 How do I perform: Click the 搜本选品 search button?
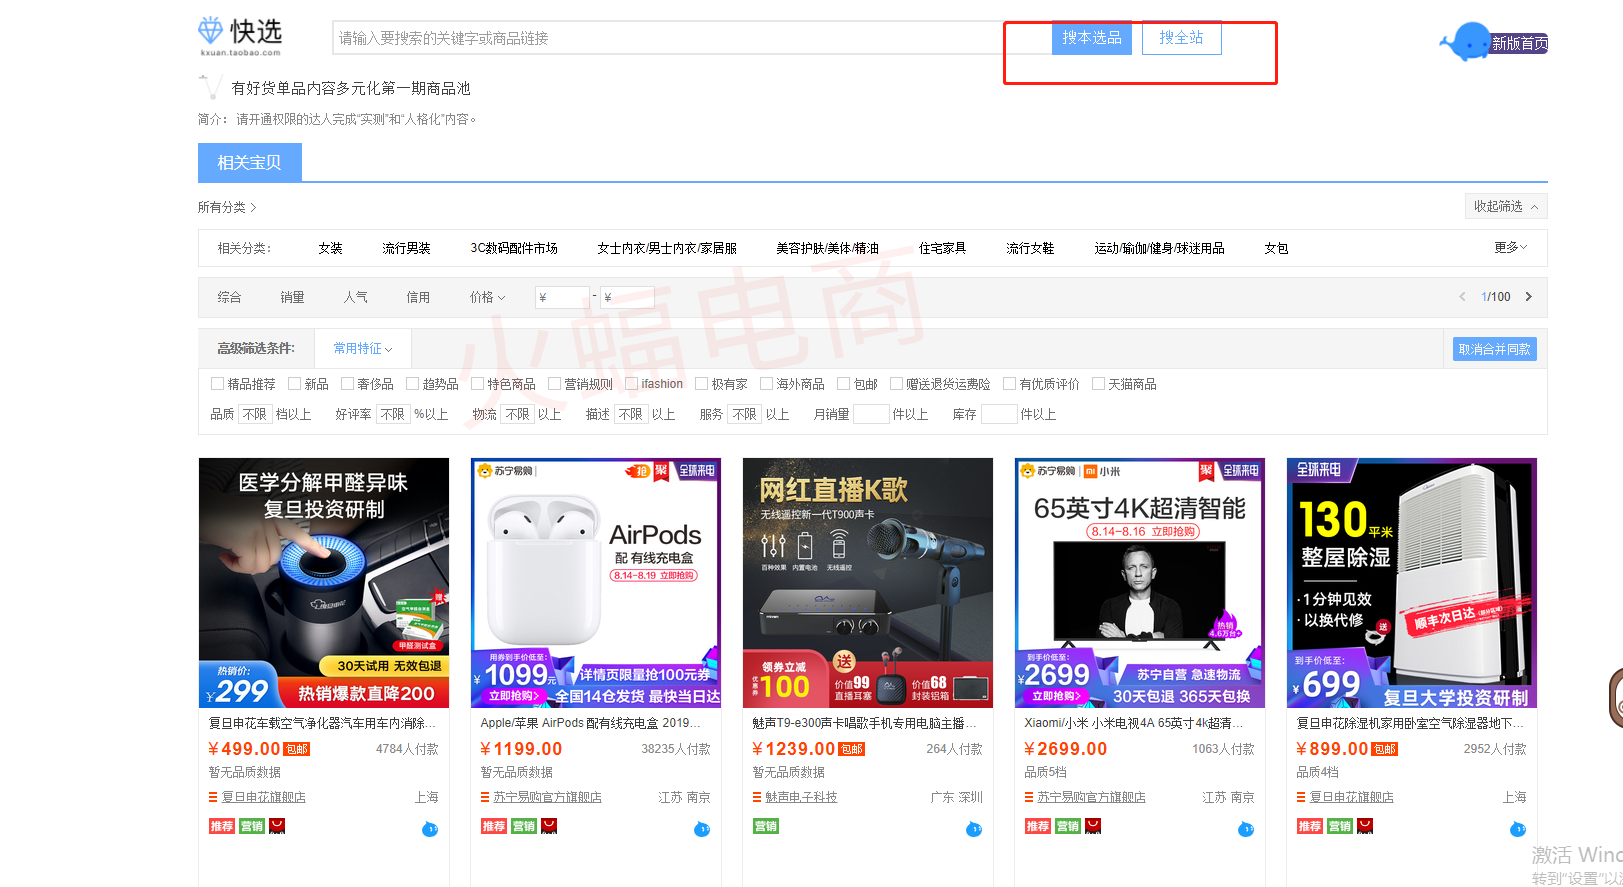(x=1091, y=38)
